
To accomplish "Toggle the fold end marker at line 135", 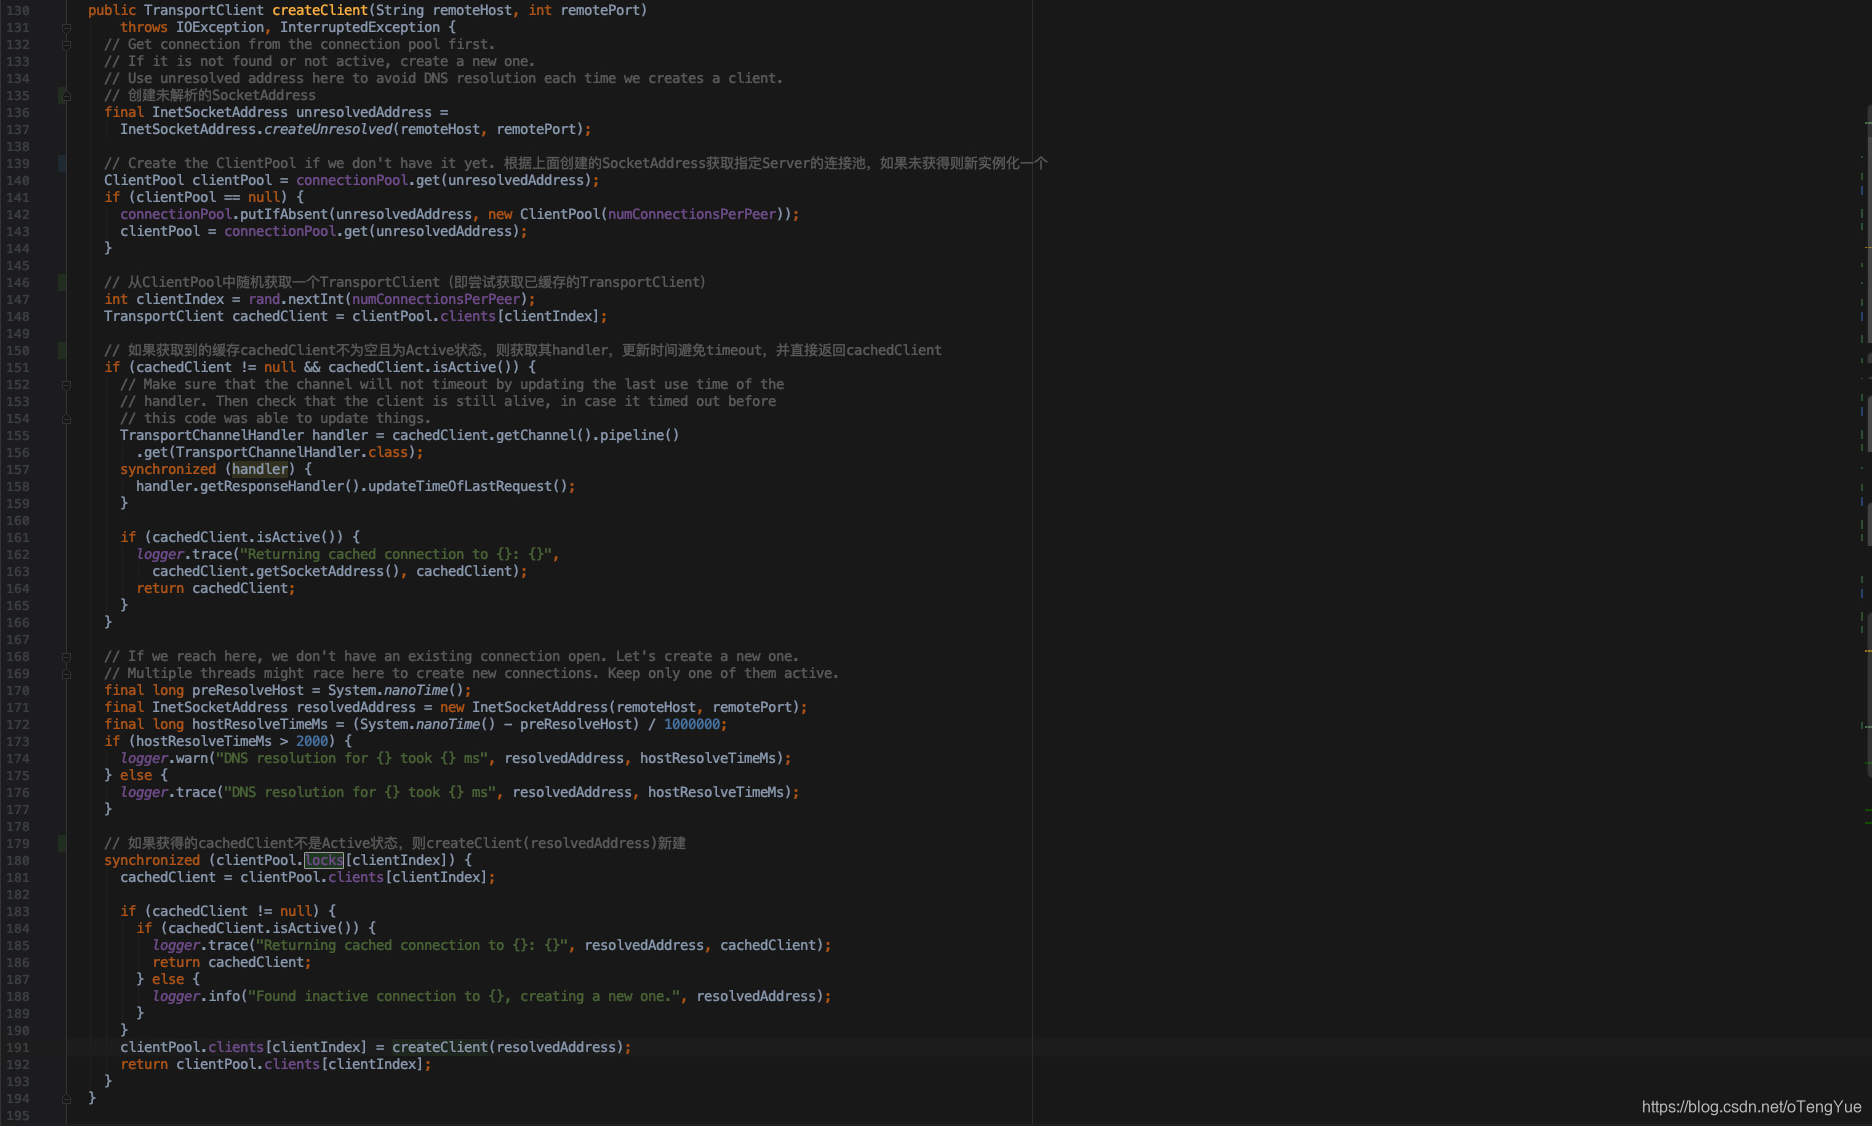I will [66, 96].
